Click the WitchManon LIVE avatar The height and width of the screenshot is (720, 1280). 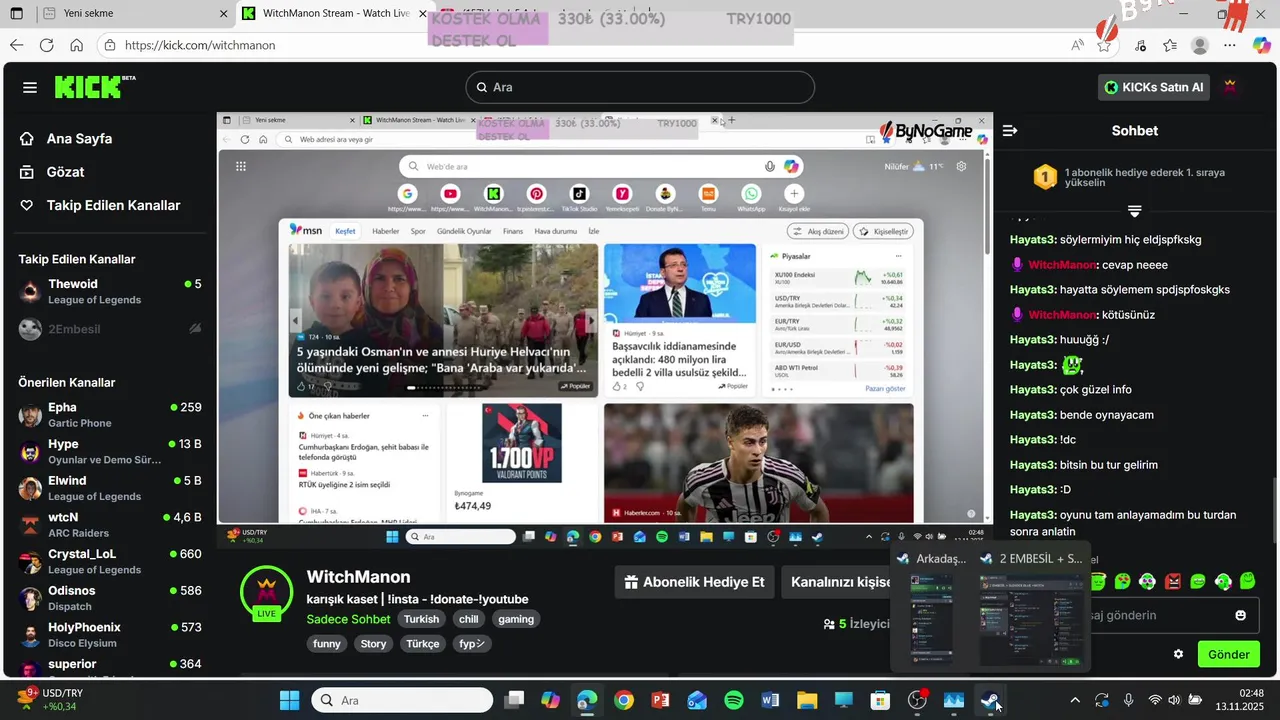click(x=266, y=593)
